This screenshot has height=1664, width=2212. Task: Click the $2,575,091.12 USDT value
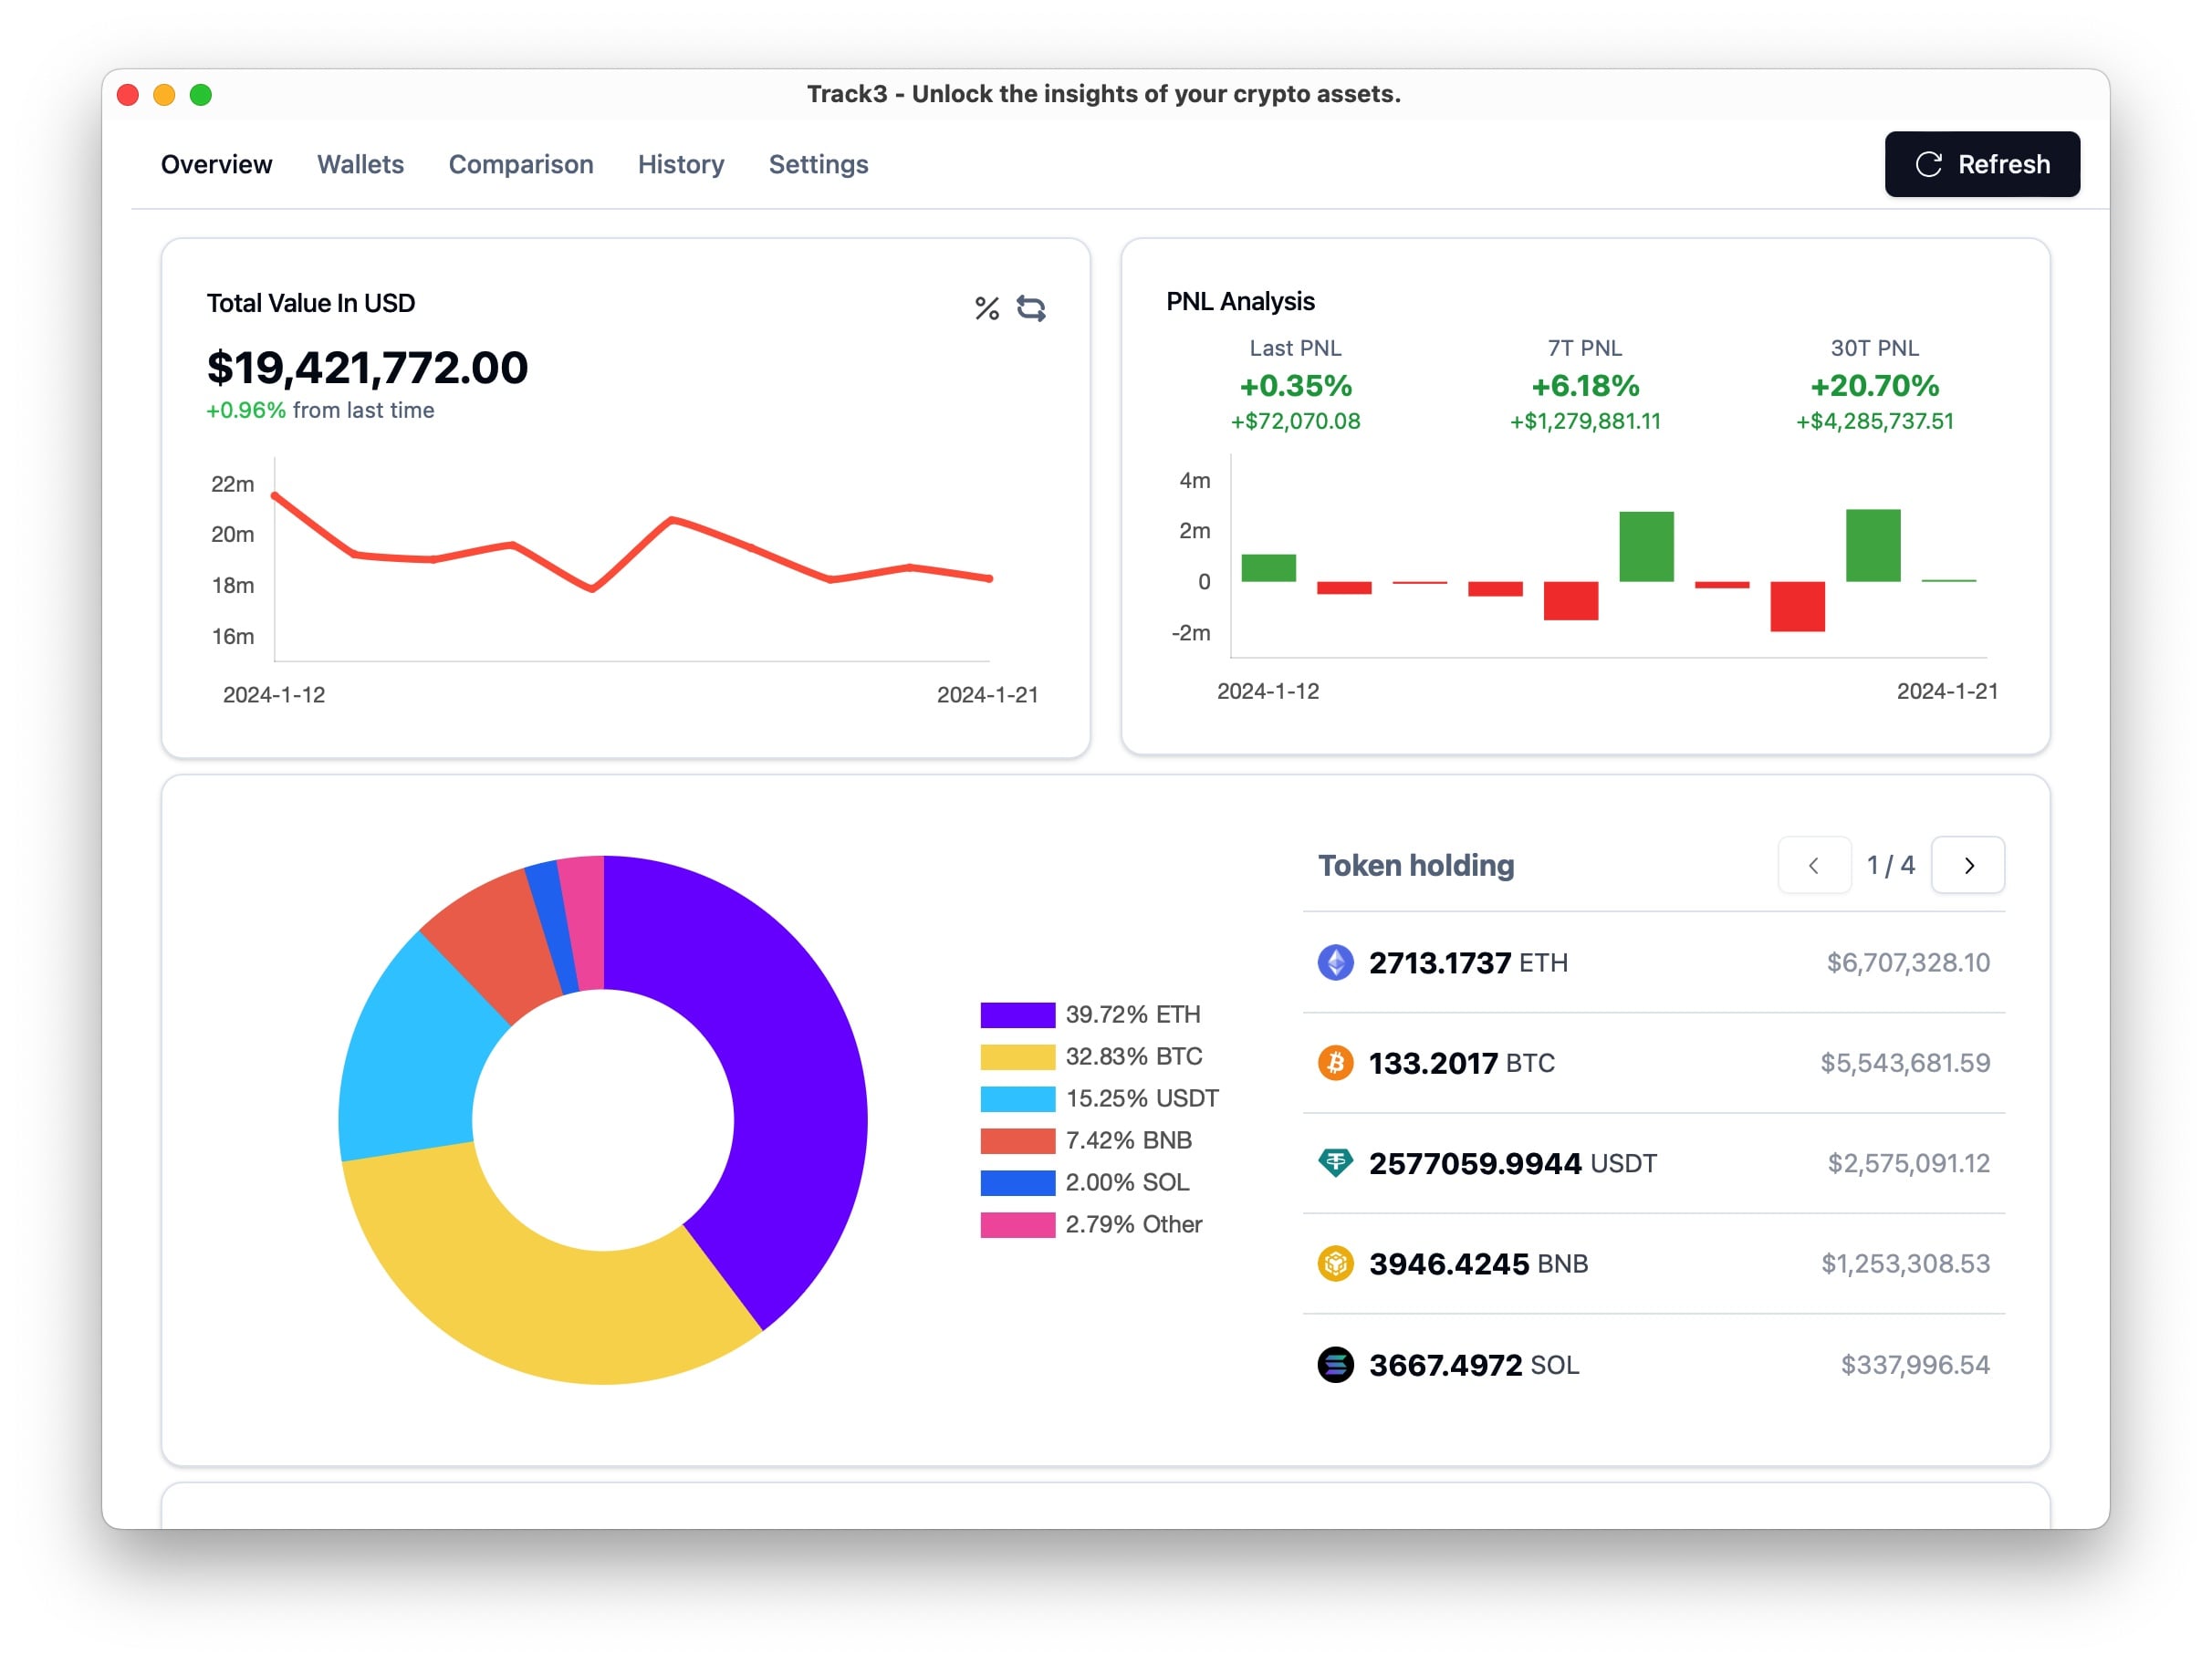pos(1908,1163)
